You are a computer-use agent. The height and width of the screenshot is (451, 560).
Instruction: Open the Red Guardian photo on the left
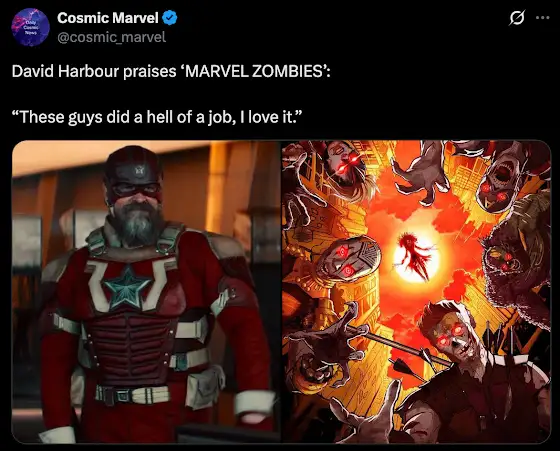click(x=146, y=292)
